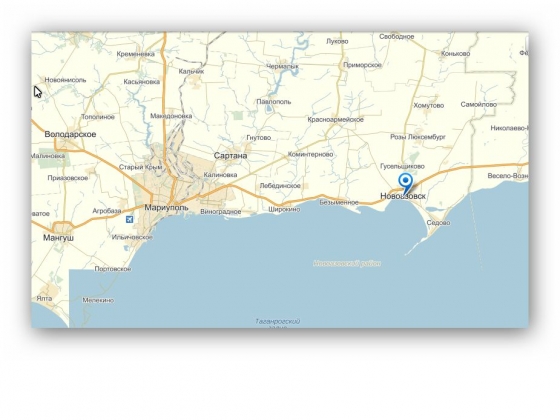
Task: Click the Кременевка village label
Action: 136,54
